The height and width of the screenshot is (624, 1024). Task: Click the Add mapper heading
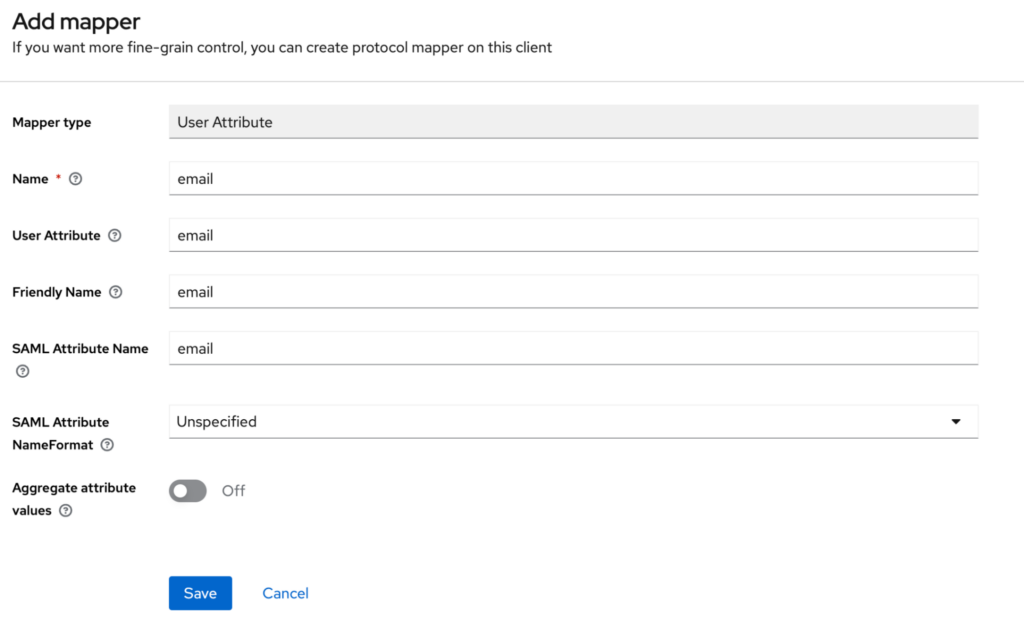tap(76, 22)
